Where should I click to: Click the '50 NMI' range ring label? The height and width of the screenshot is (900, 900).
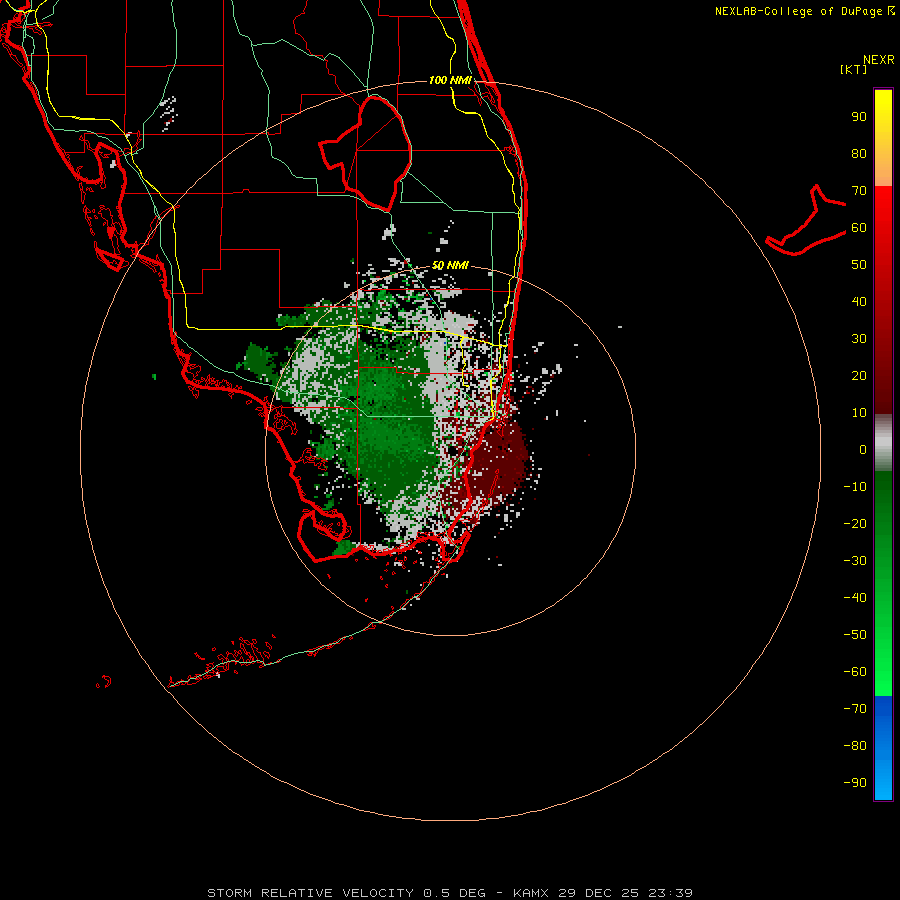click(x=450, y=265)
